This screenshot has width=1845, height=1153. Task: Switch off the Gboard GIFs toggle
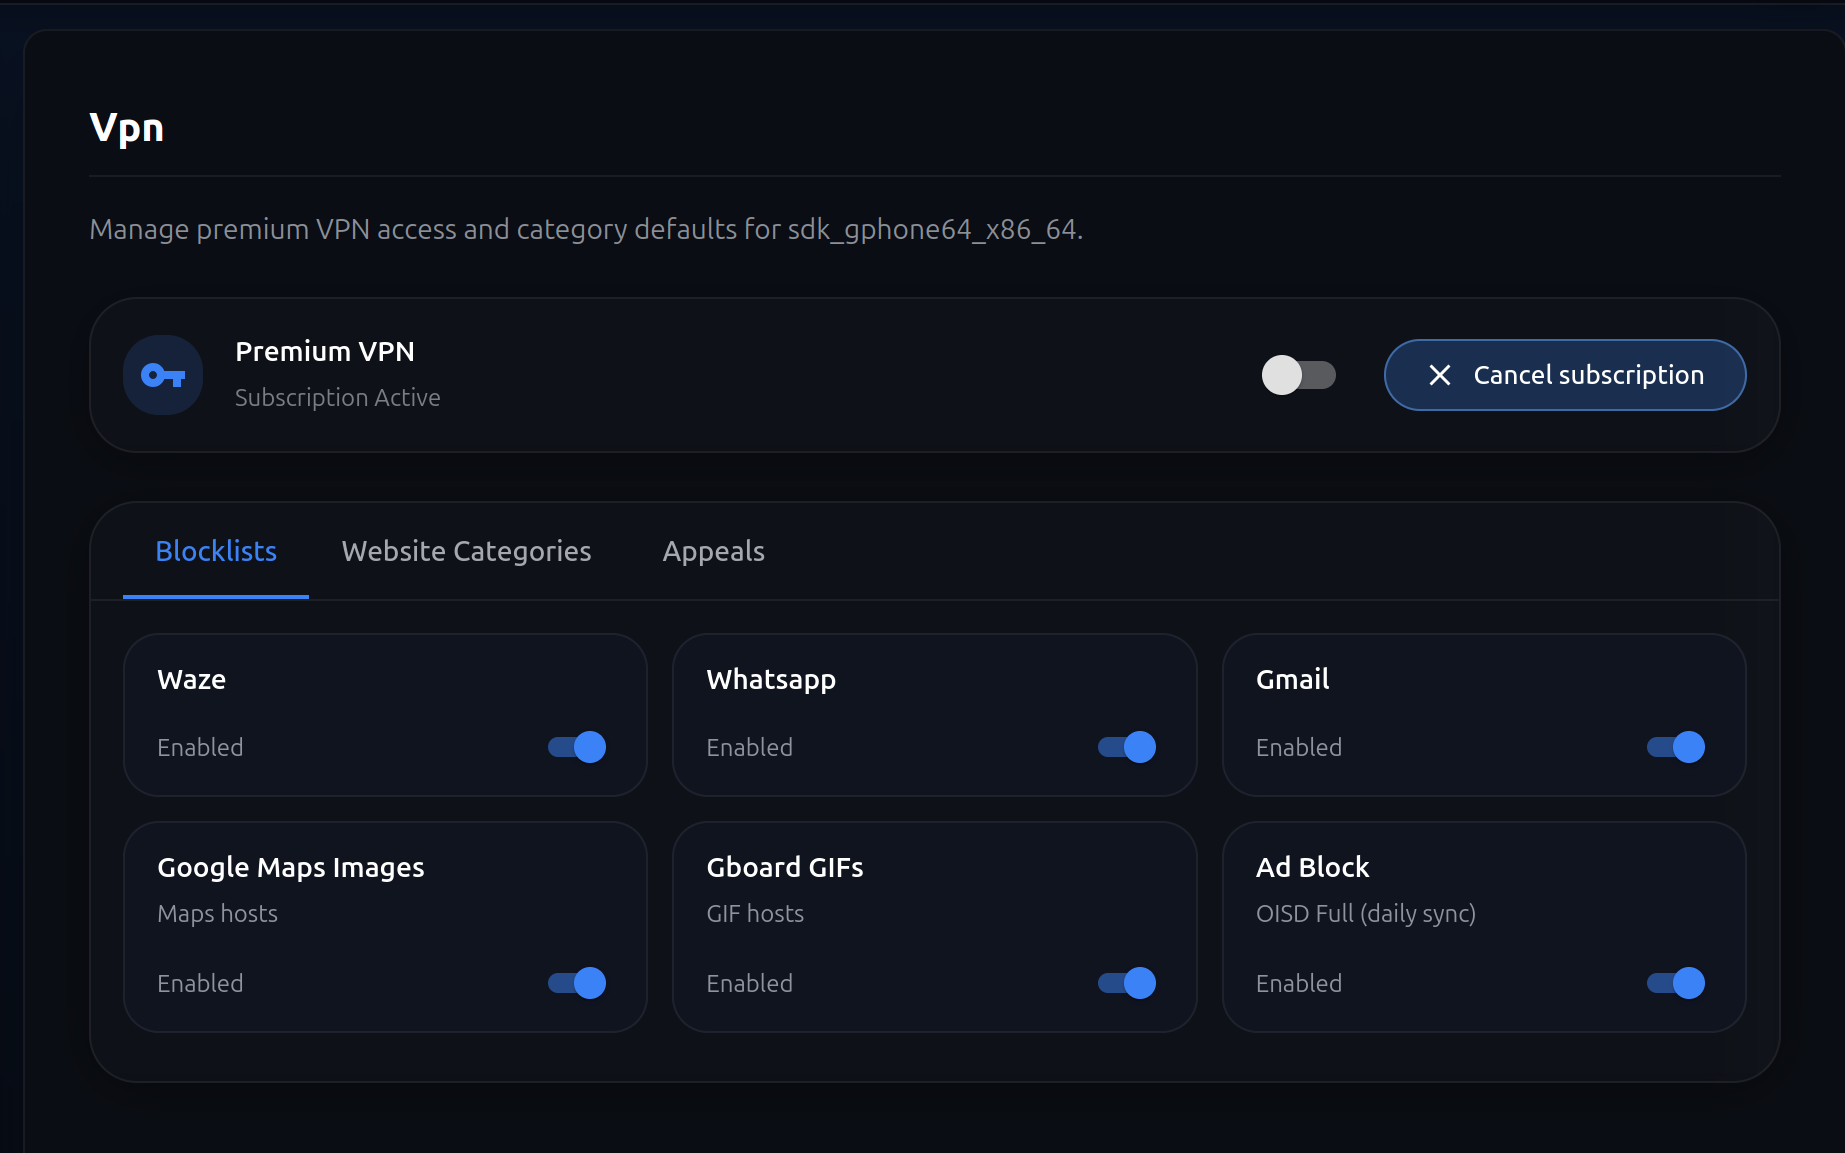tap(1126, 983)
